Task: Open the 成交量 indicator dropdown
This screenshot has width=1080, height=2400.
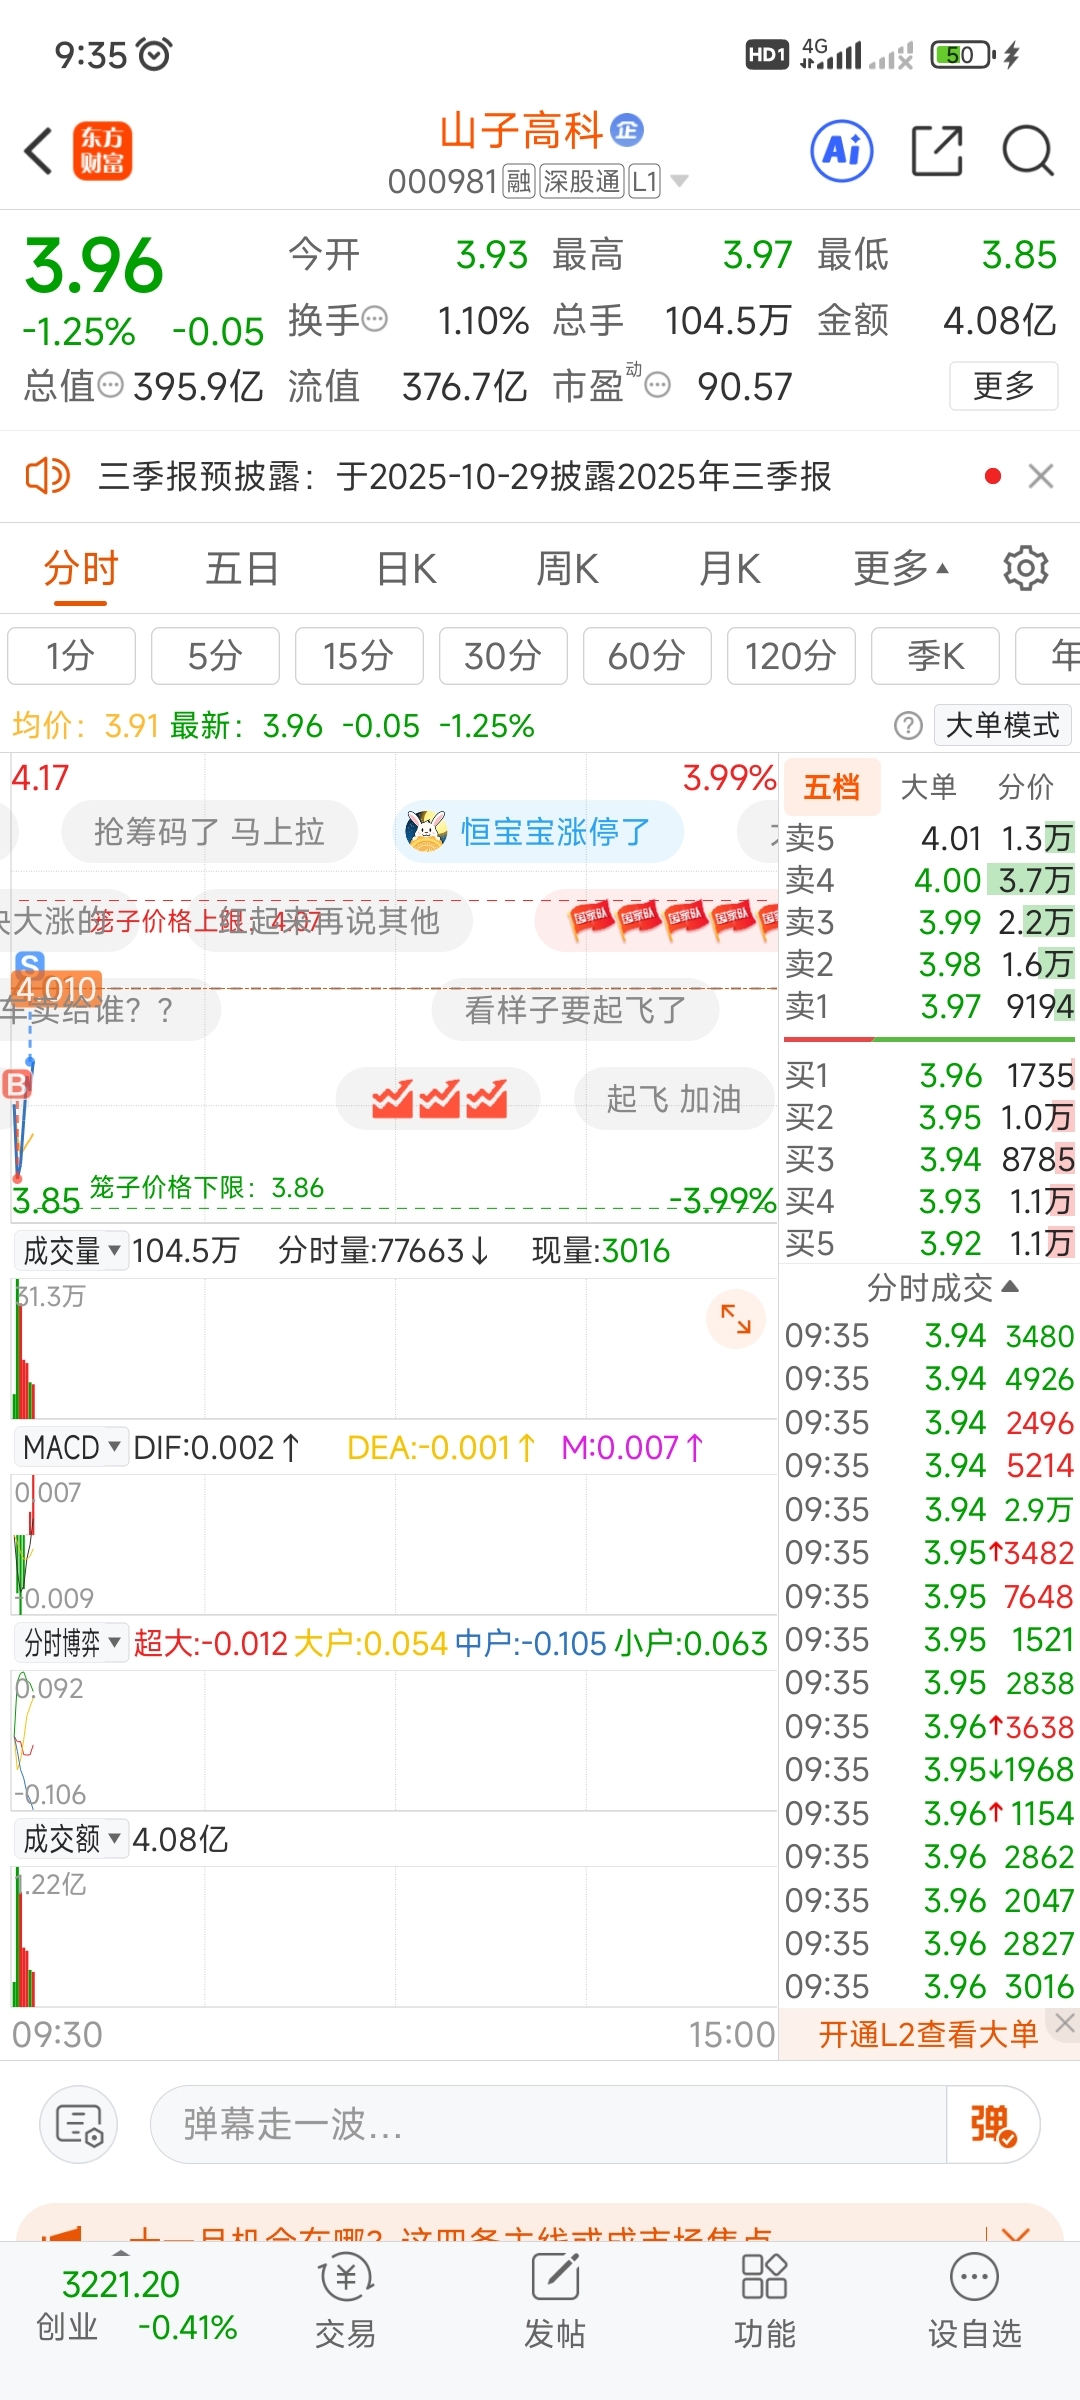Action: 71,1250
